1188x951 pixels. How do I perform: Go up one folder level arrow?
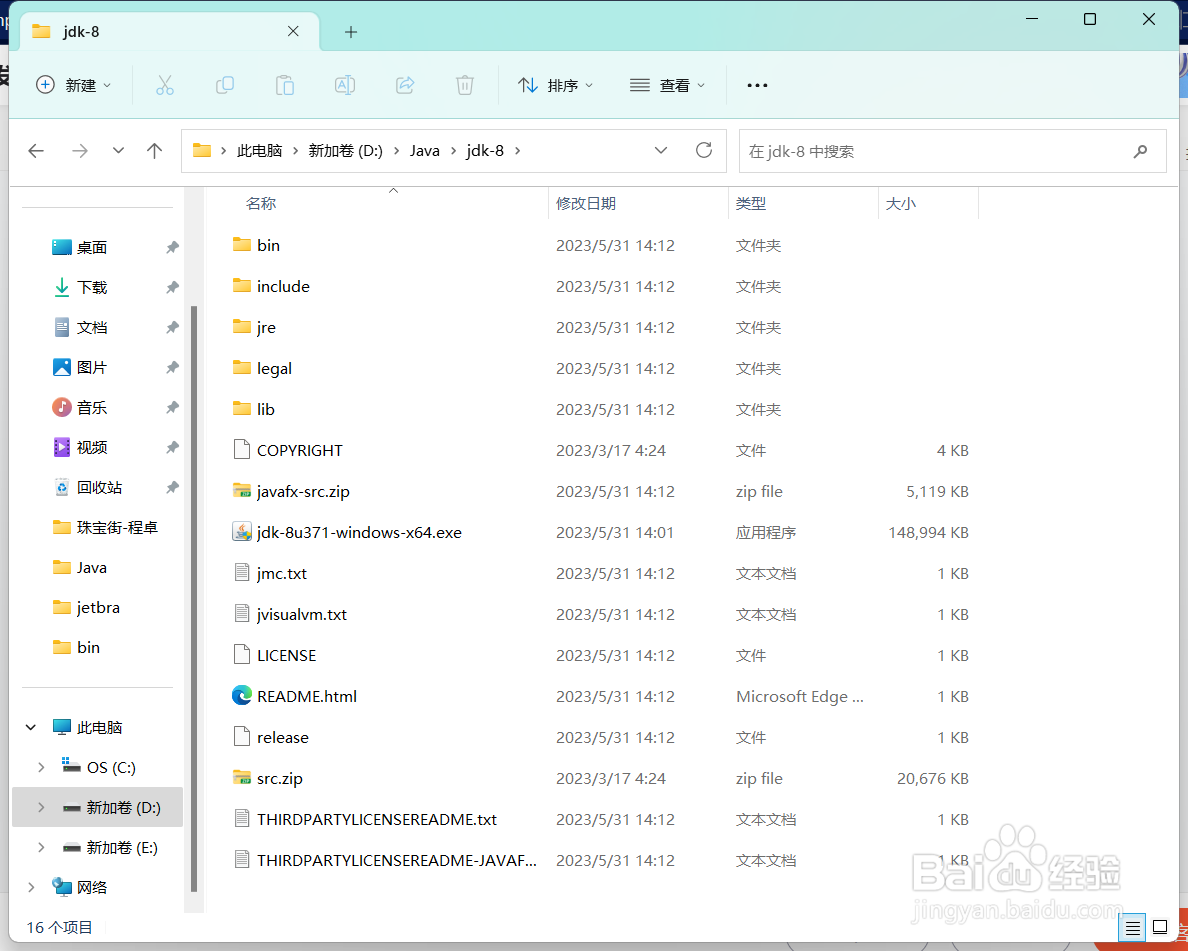155,151
